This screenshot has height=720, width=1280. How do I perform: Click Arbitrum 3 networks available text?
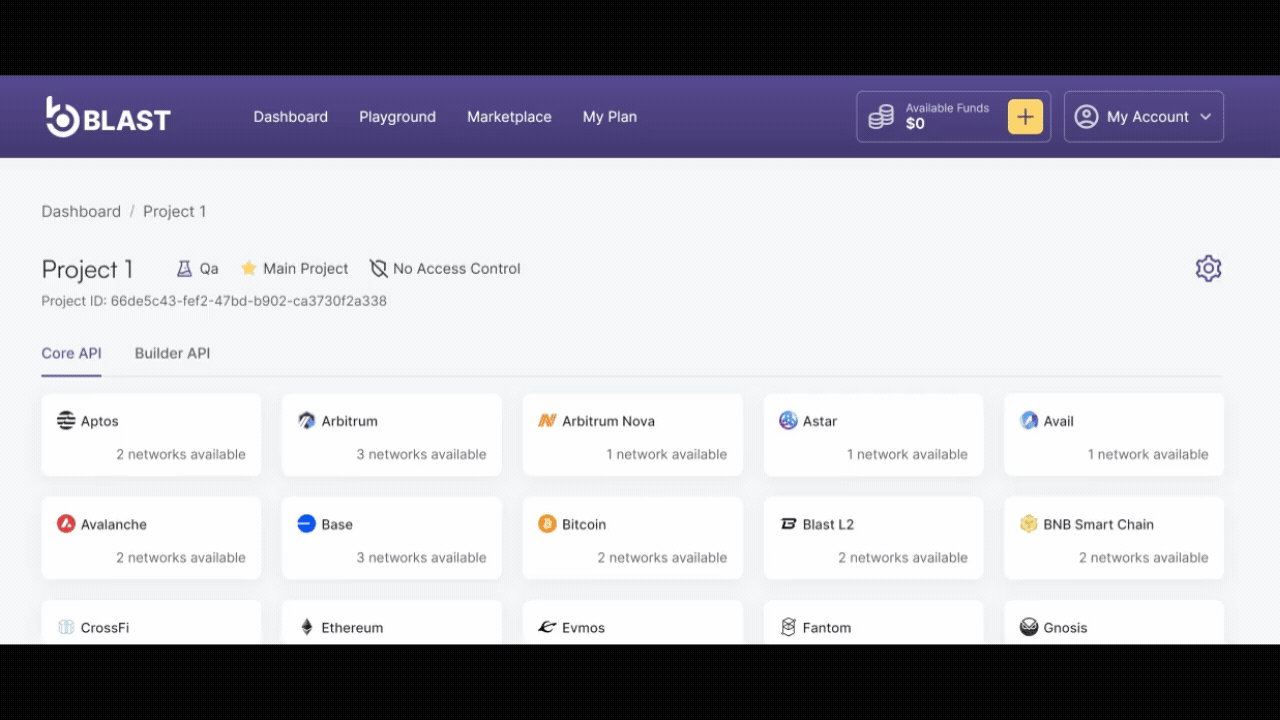tap(421, 454)
